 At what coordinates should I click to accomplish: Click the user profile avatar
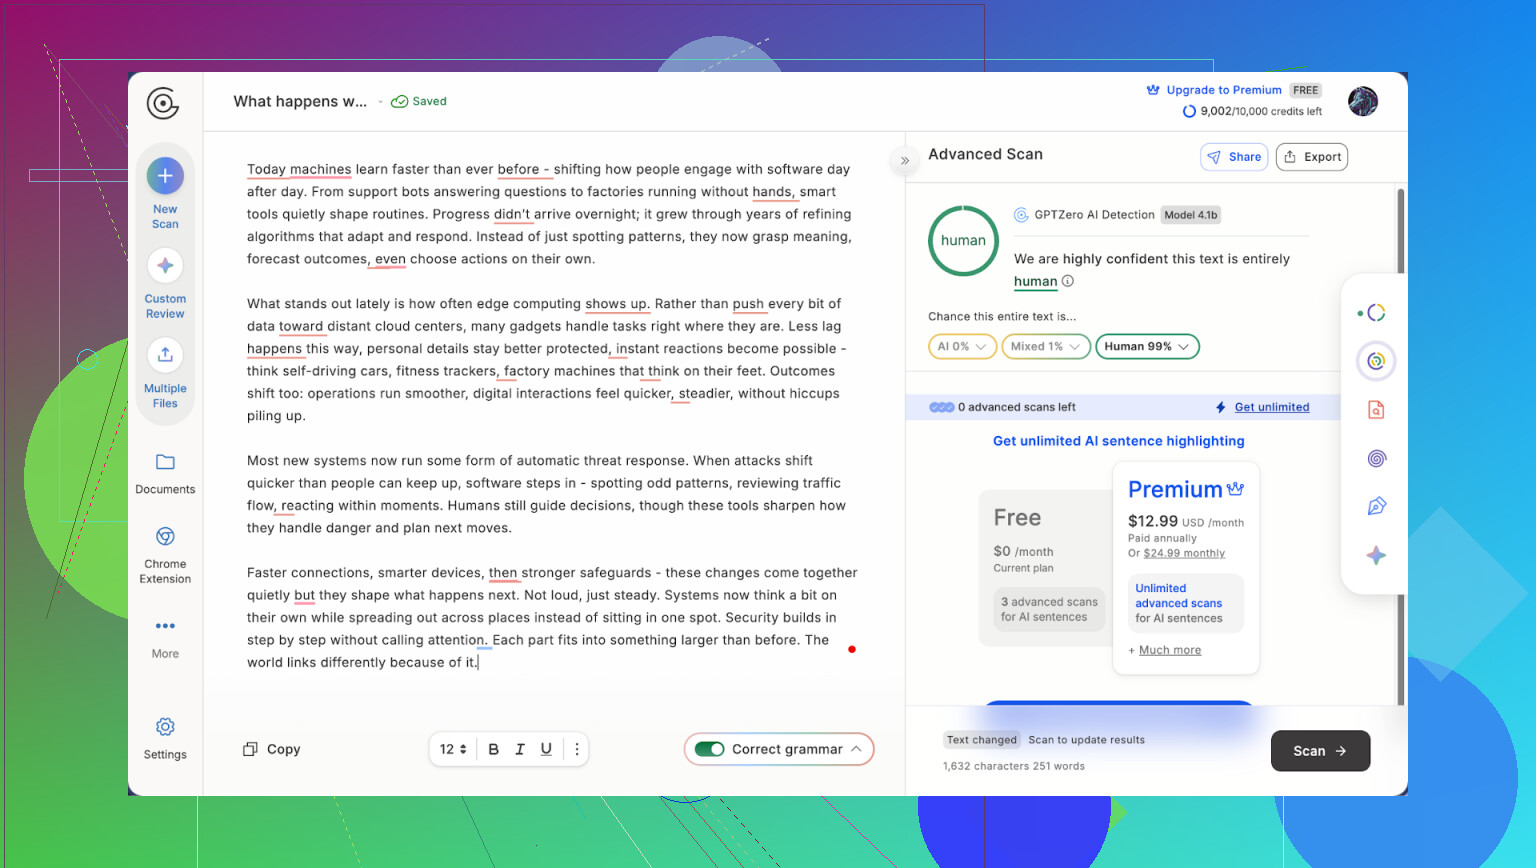point(1362,101)
